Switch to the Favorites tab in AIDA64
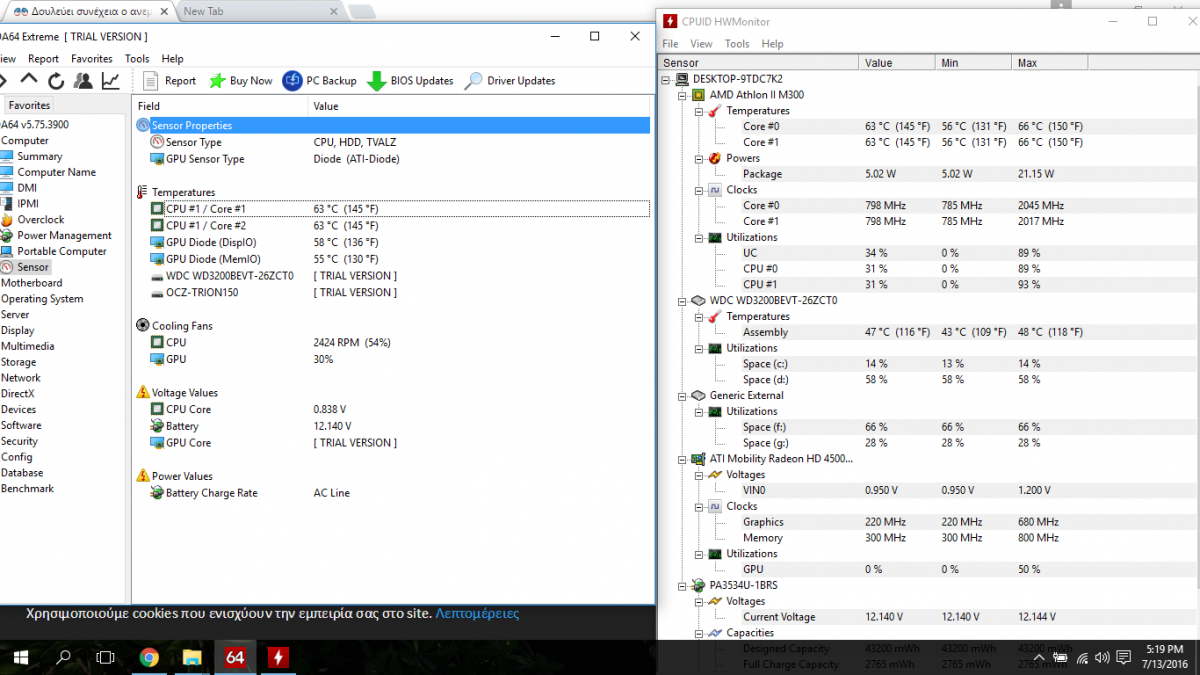This screenshot has height=675, width=1200. (29, 105)
